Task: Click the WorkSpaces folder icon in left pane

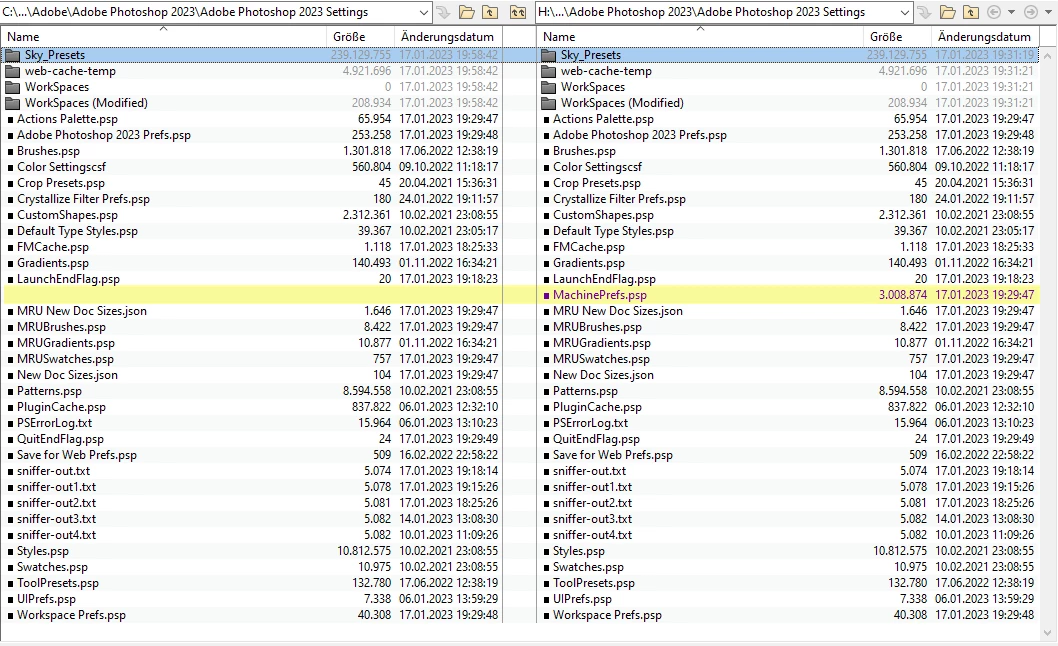Action: tap(13, 87)
